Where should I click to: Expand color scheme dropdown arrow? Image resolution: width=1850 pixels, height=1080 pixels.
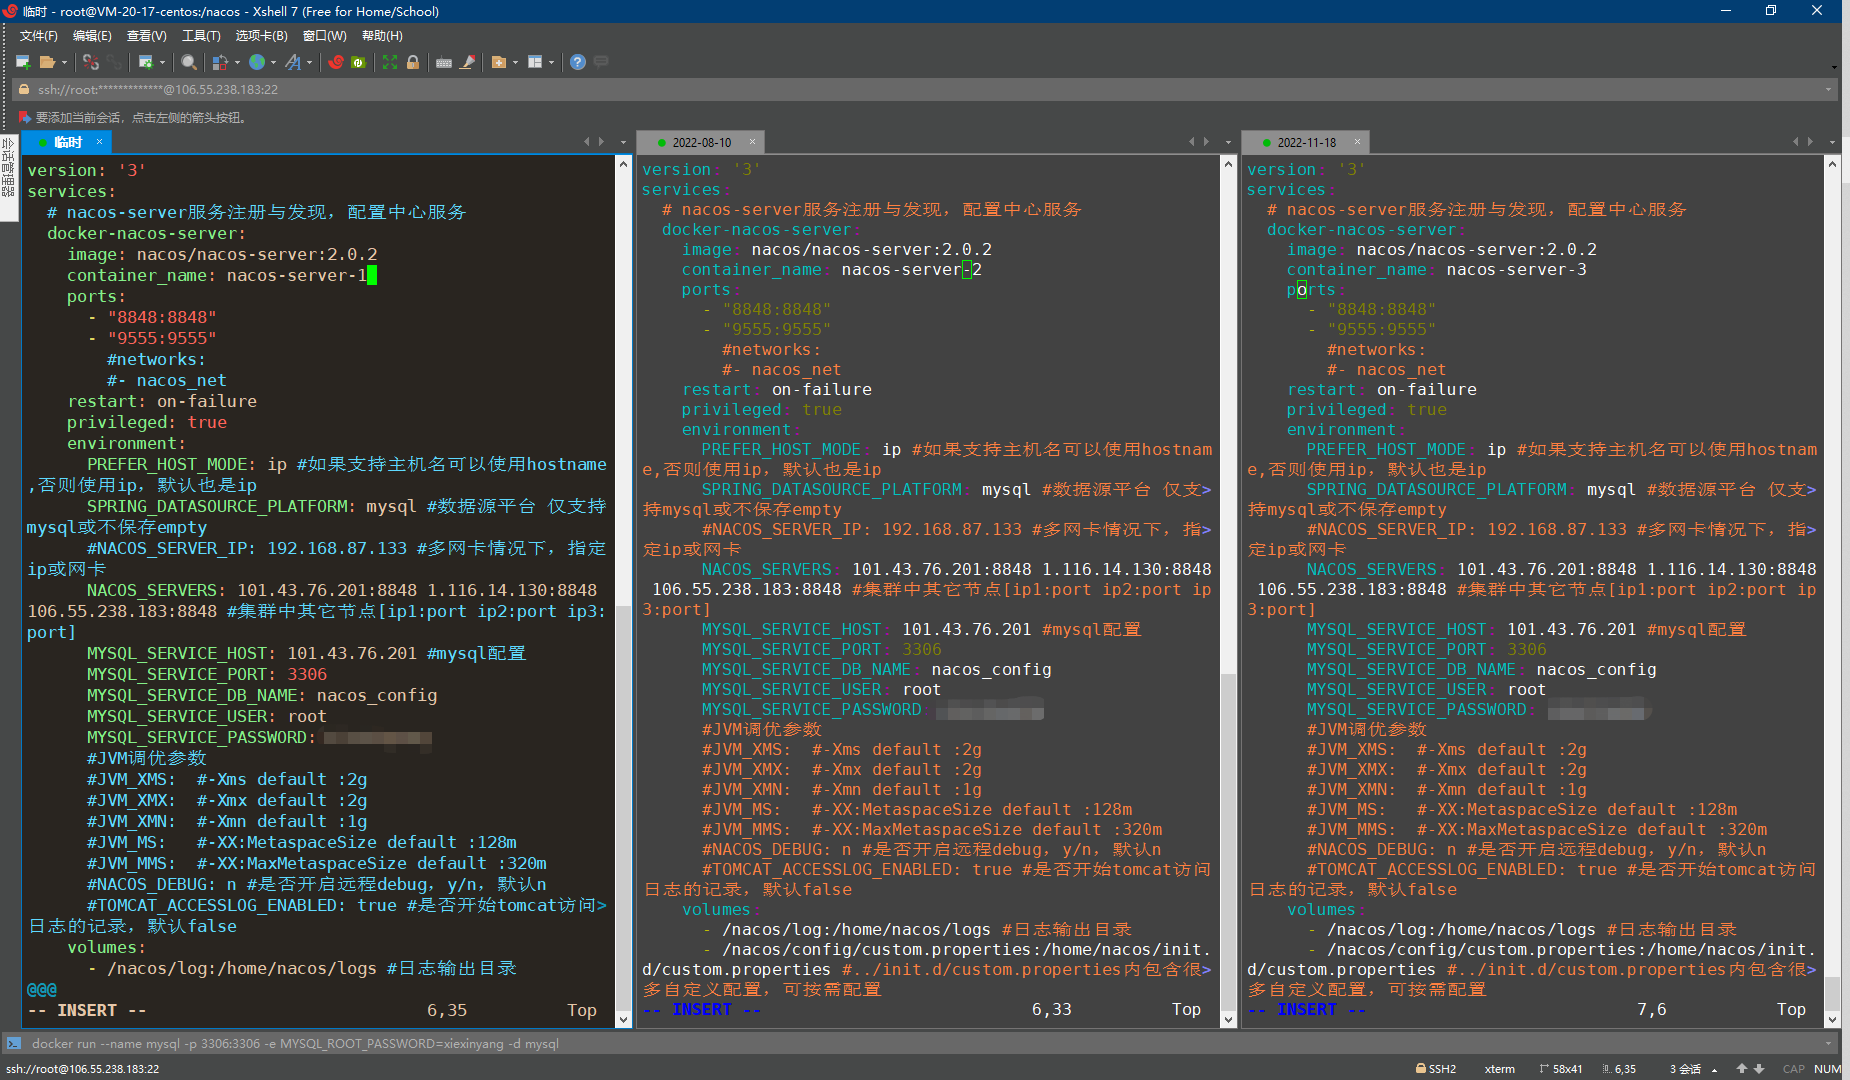pyautogui.click(x=237, y=62)
